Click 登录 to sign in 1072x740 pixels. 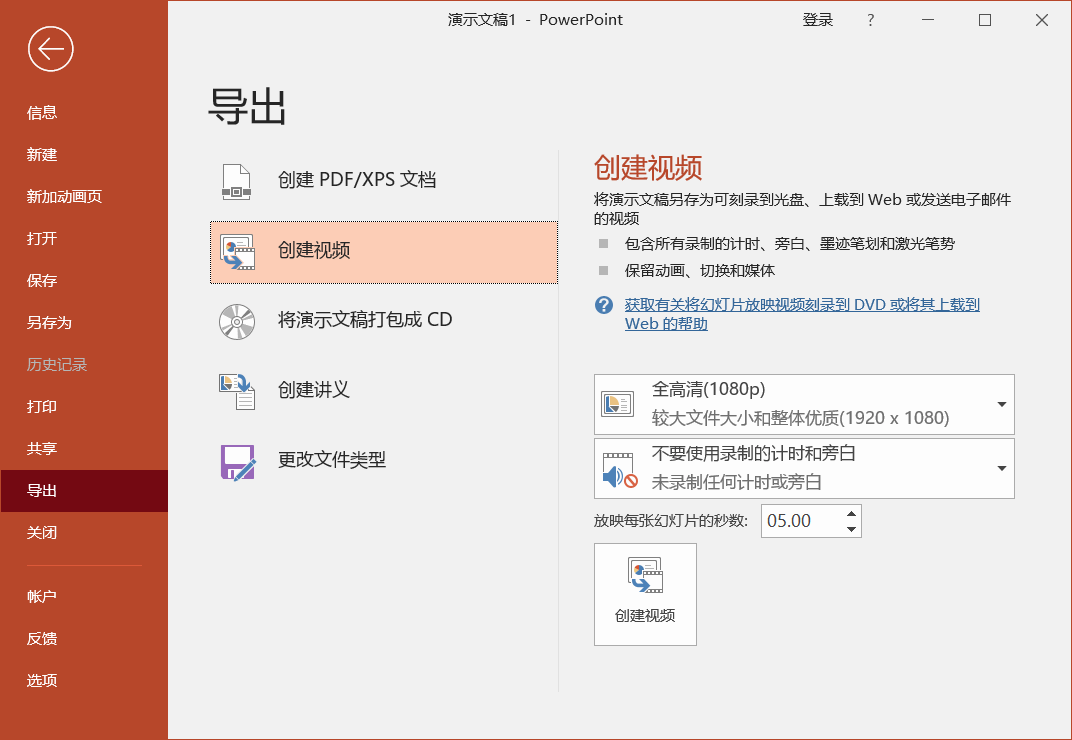pyautogui.click(x=818, y=20)
